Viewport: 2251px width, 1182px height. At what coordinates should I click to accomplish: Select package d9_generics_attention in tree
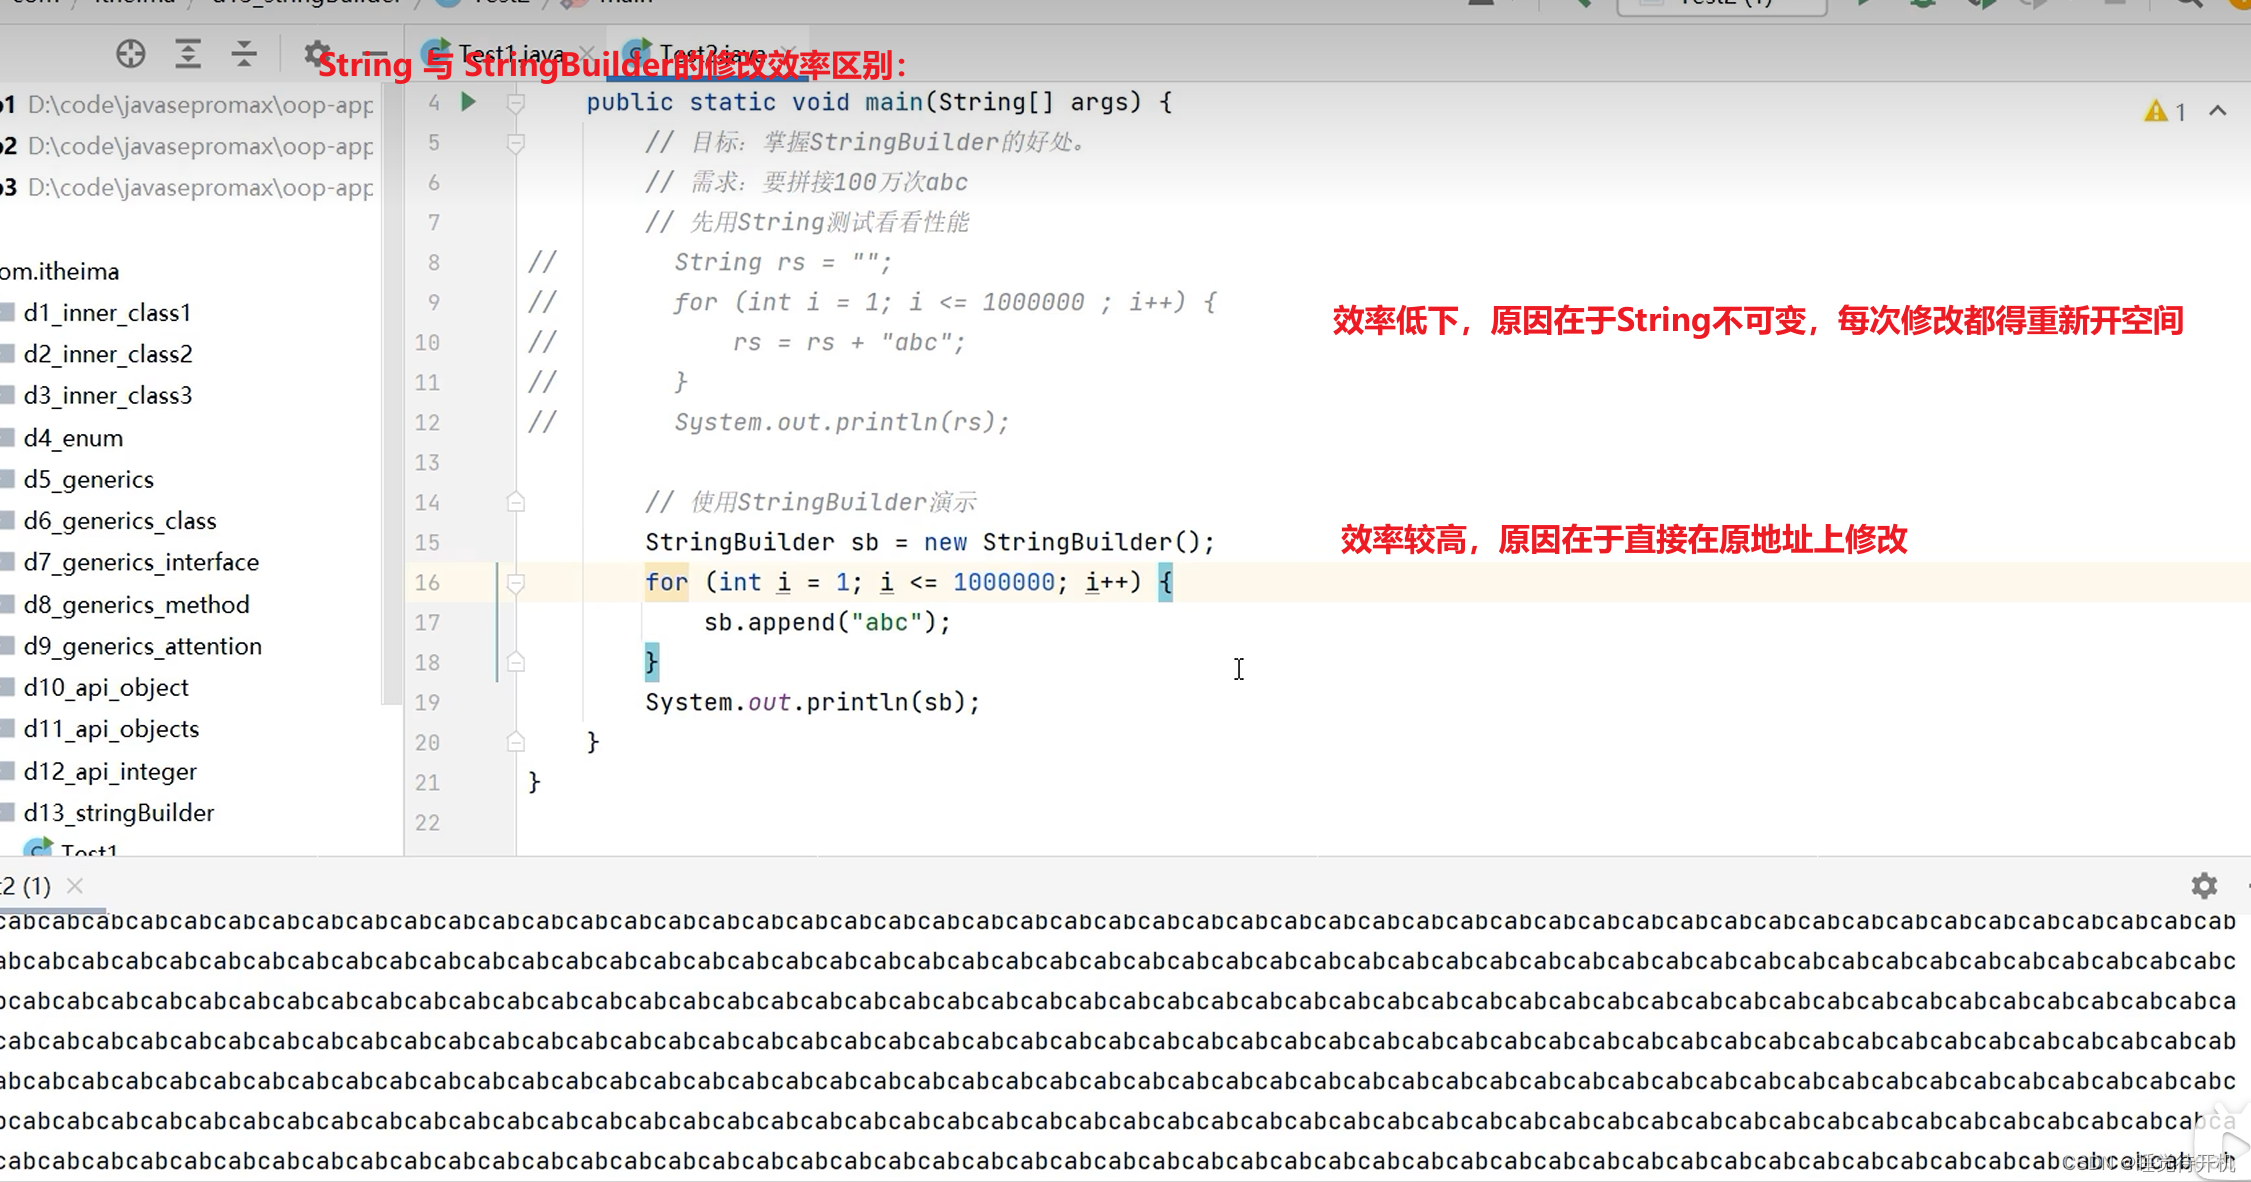[143, 646]
